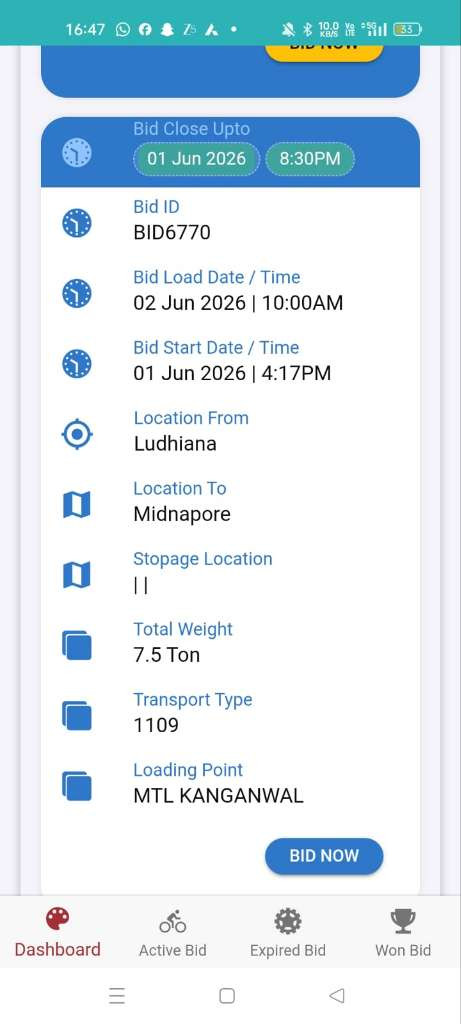Tap the clock icon beside Bid Start Date / Time
The width and height of the screenshot is (461, 1024).
77,364
